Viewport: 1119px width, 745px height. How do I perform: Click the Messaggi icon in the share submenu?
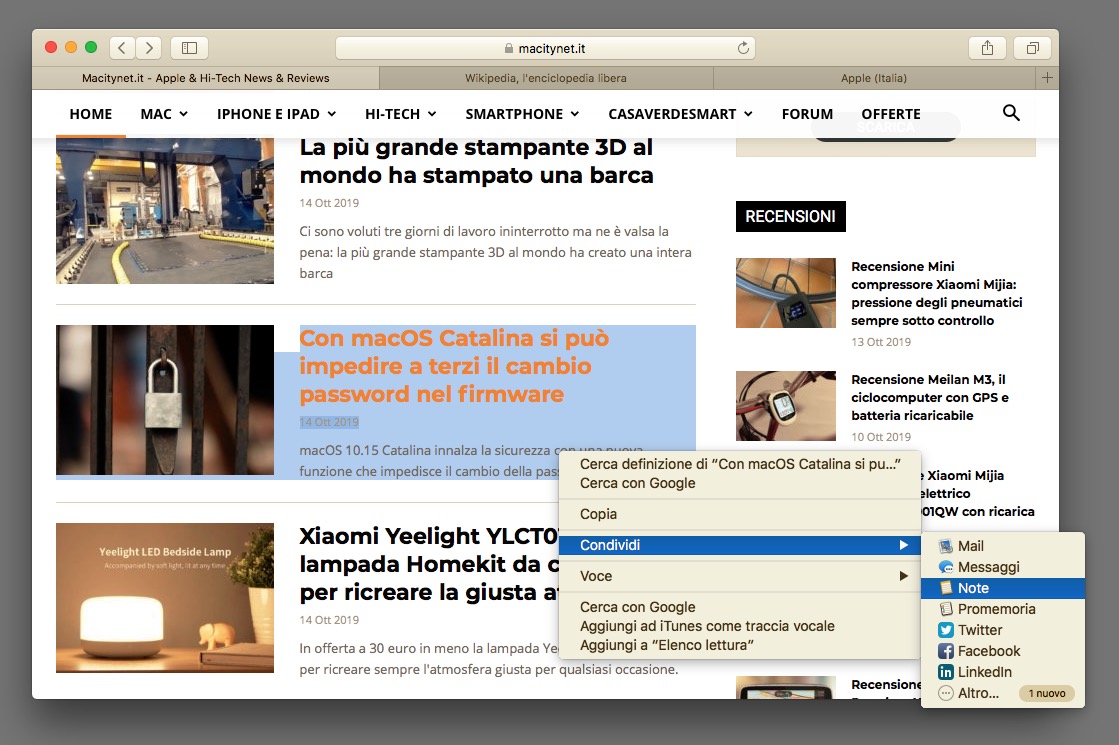click(x=946, y=567)
